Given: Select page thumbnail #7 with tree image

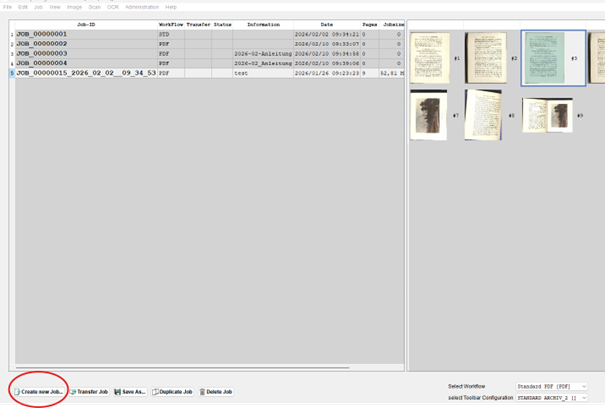Looking at the screenshot, I should coord(428,114).
